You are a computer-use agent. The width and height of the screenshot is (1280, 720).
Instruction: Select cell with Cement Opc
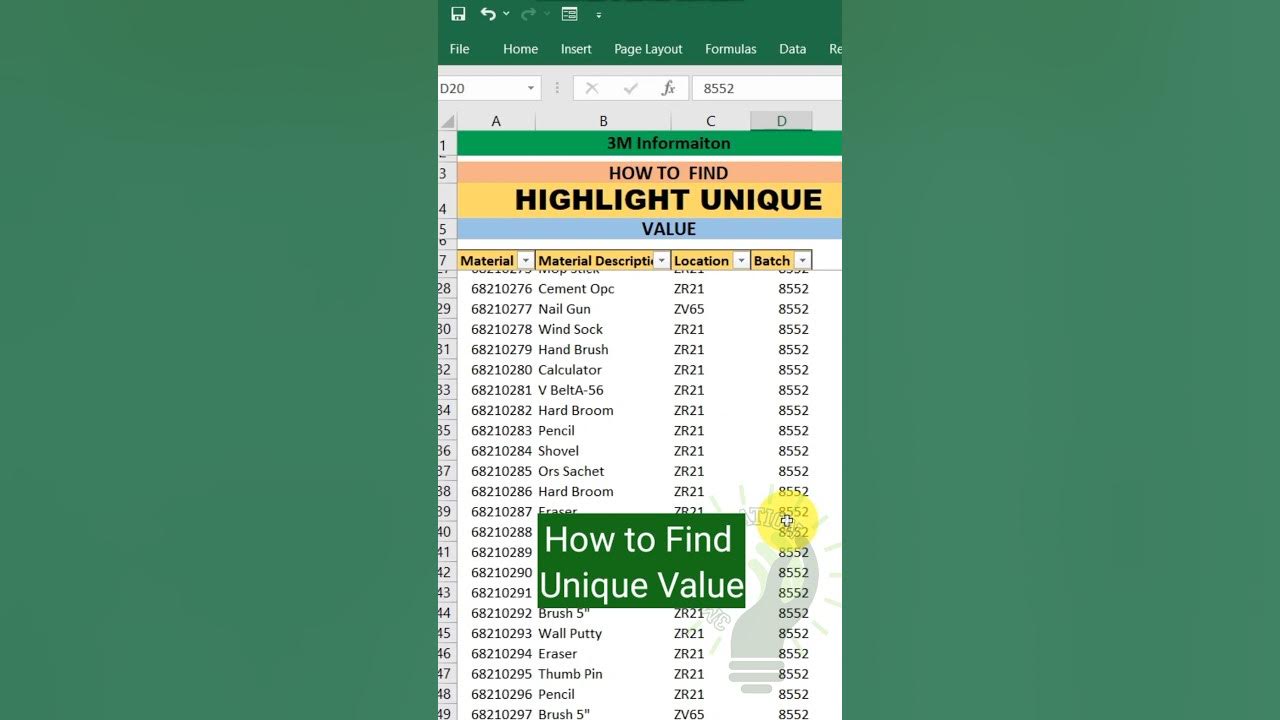(603, 289)
